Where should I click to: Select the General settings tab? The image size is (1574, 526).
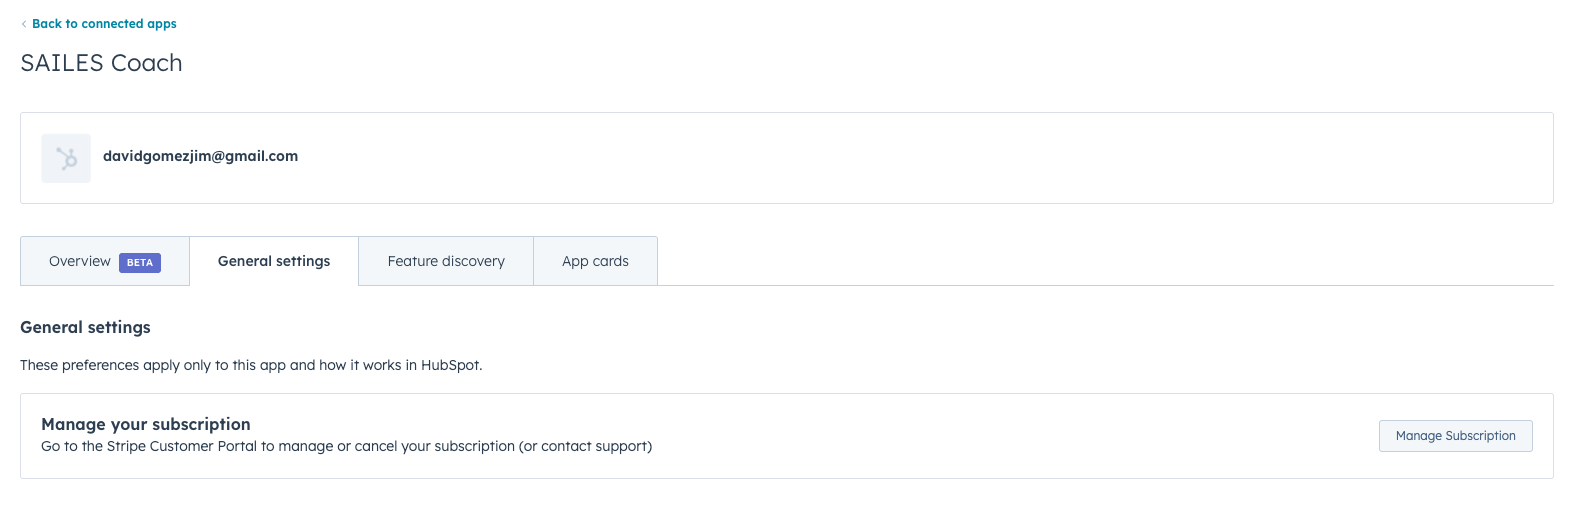[274, 261]
